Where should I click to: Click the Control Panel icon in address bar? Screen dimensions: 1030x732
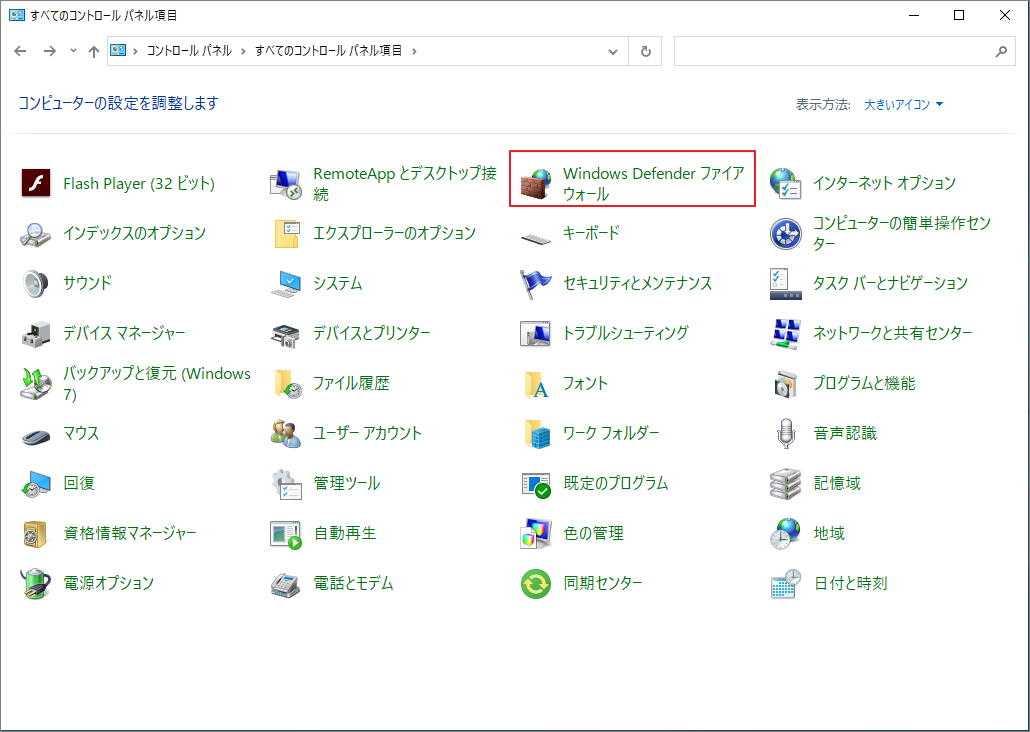[118, 51]
